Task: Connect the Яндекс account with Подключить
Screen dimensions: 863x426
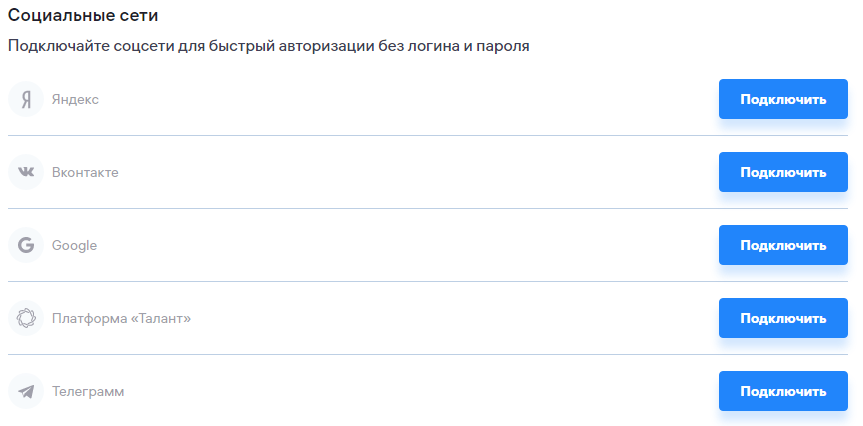Action: (x=783, y=99)
